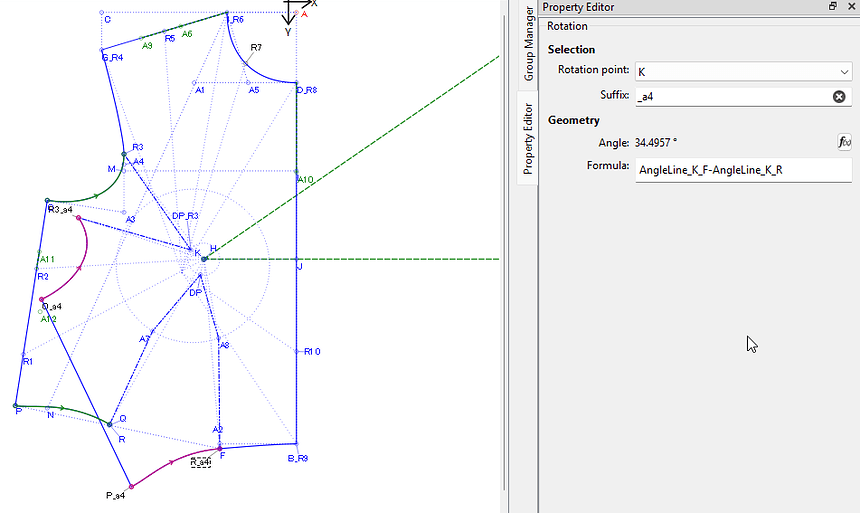Switch to the Group Manager tab
Screen dimensions: 860x513
[x=529, y=44]
